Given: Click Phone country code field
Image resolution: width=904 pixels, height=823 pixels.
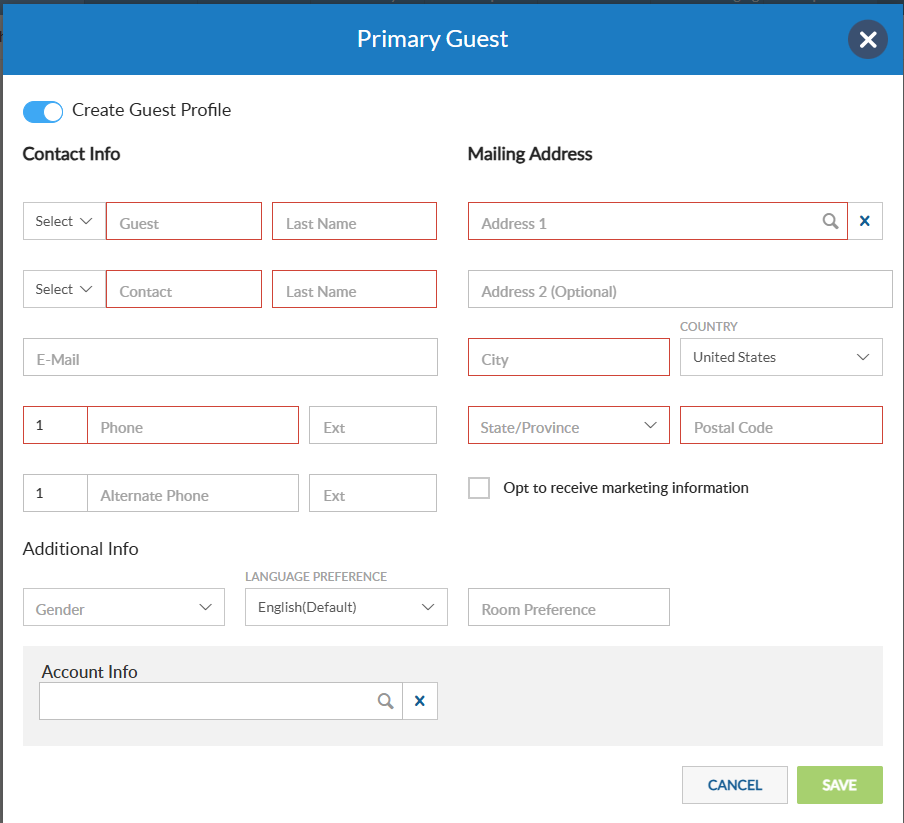Looking at the screenshot, I should pos(55,425).
